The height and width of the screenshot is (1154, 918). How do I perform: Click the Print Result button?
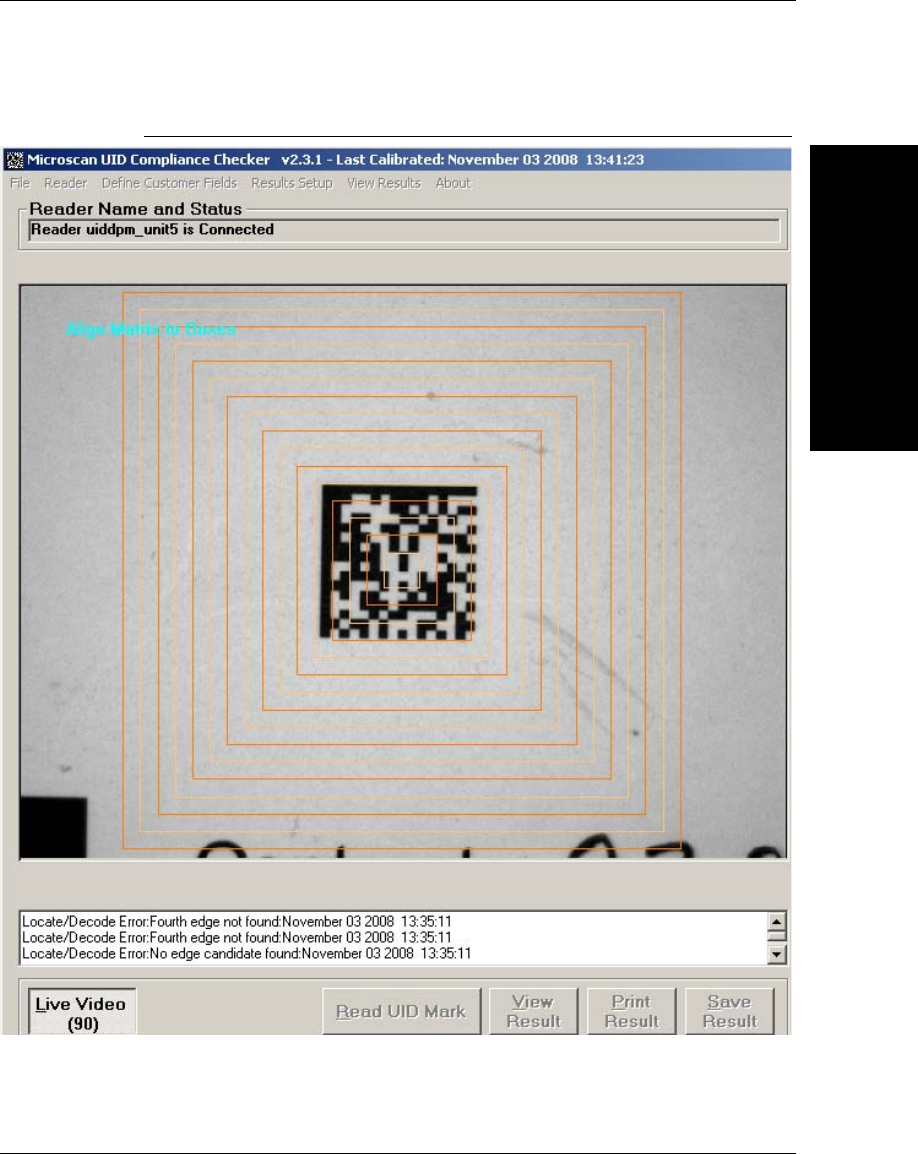pos(631,1012)
